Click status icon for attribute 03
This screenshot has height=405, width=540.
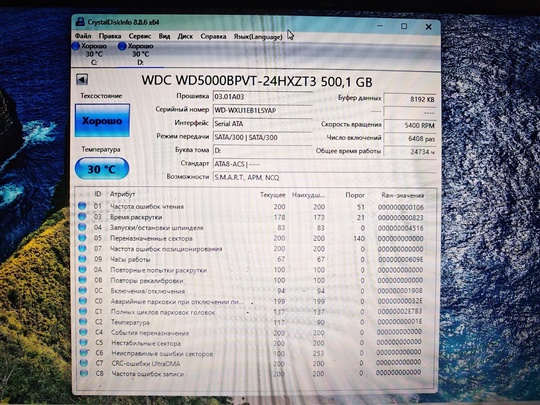(82, 217)
